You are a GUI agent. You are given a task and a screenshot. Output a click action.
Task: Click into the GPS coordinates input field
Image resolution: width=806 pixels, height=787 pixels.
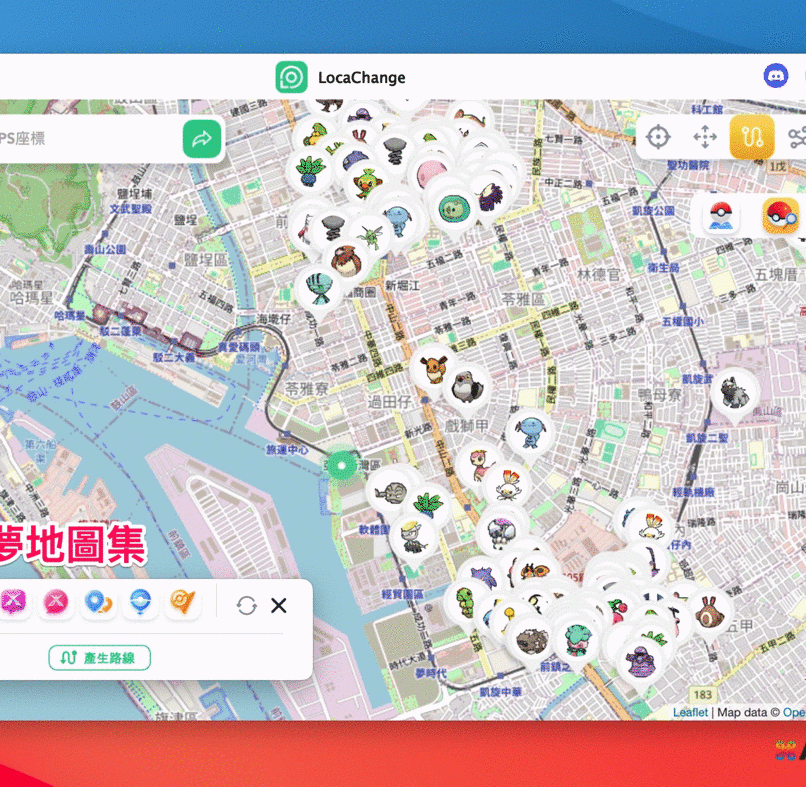click(90, 139)
